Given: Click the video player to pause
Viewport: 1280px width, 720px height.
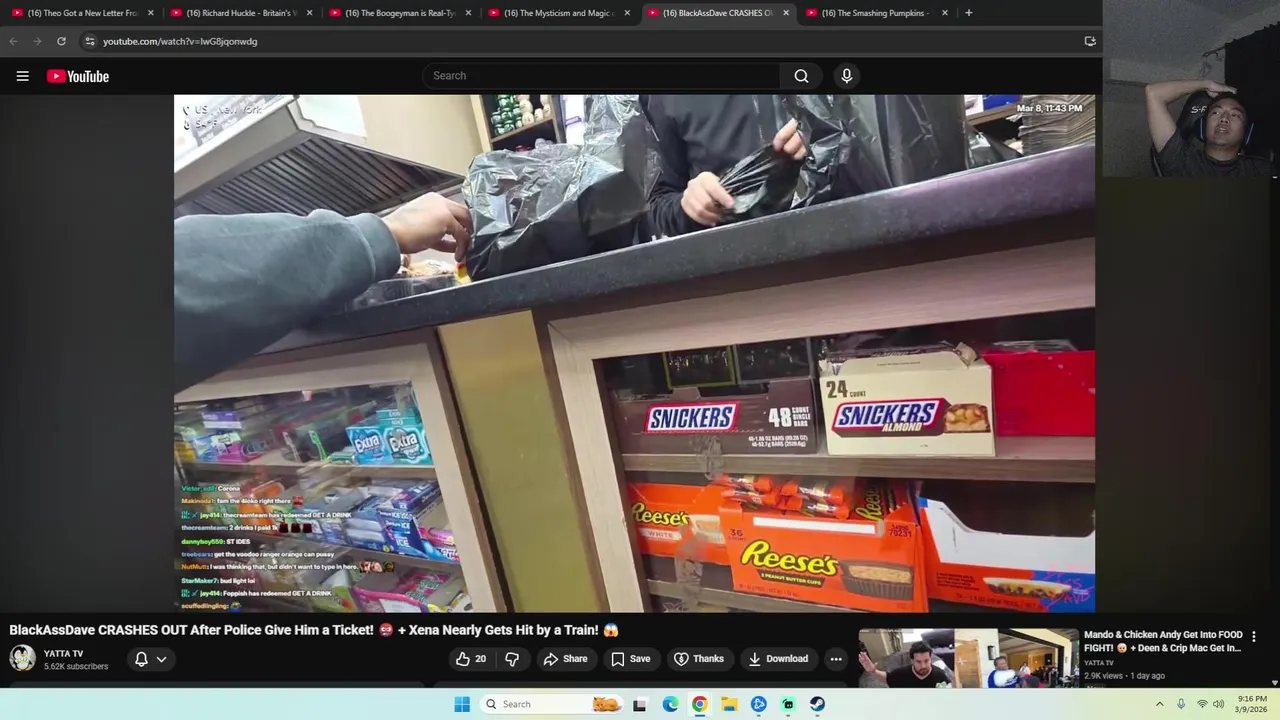Looking at the screenshot, I should pos(634,353).
